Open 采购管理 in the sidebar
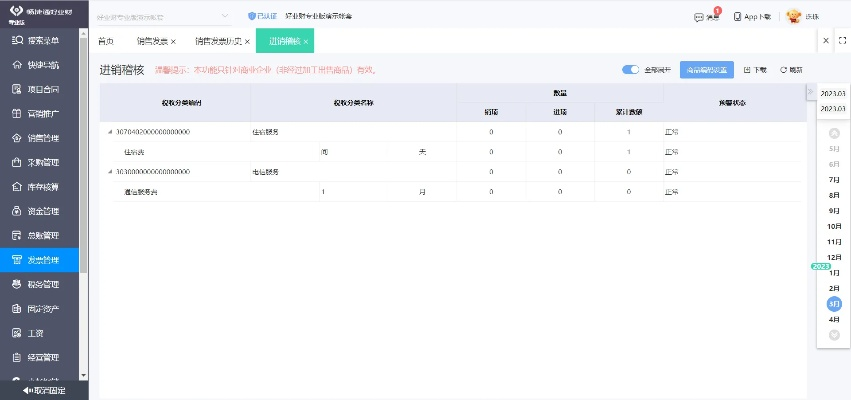The width and height of the screenshot is (851, 400). point(43,162)
